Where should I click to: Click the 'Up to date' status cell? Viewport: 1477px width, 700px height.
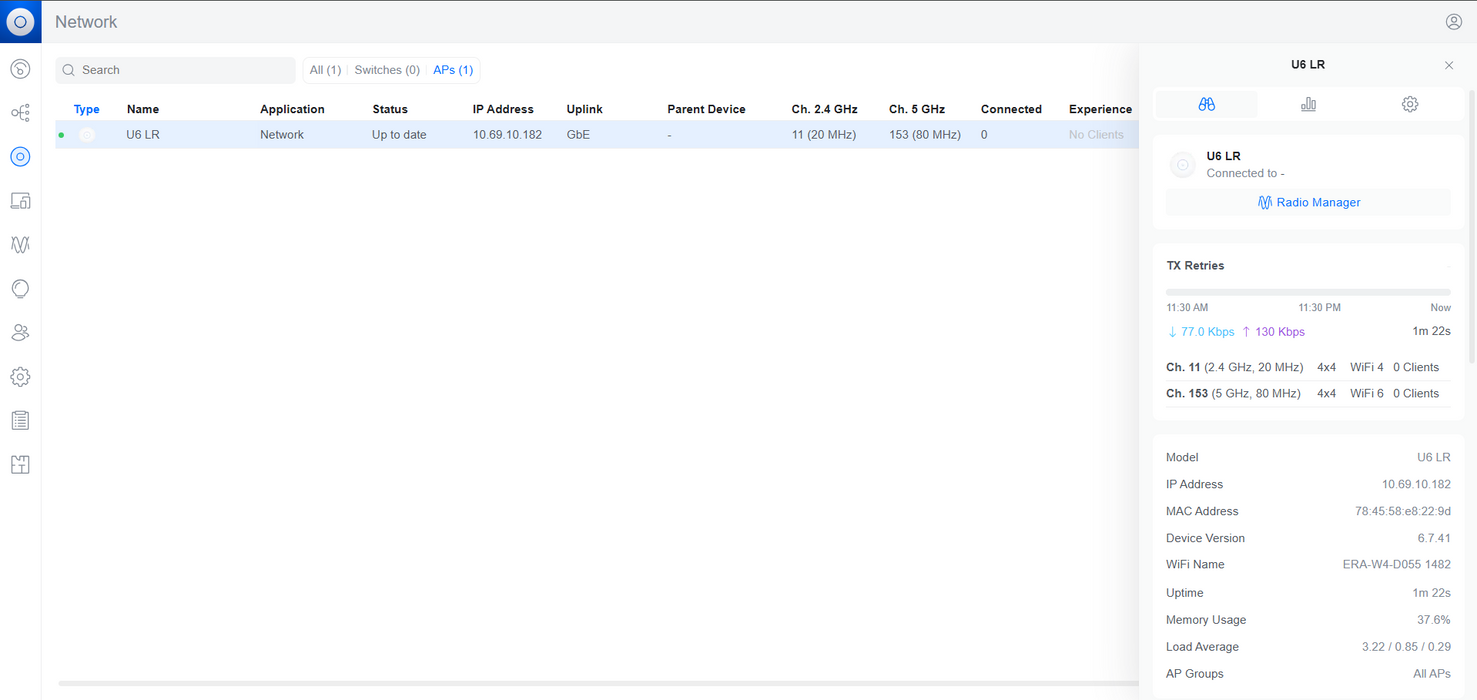[399, 135]
